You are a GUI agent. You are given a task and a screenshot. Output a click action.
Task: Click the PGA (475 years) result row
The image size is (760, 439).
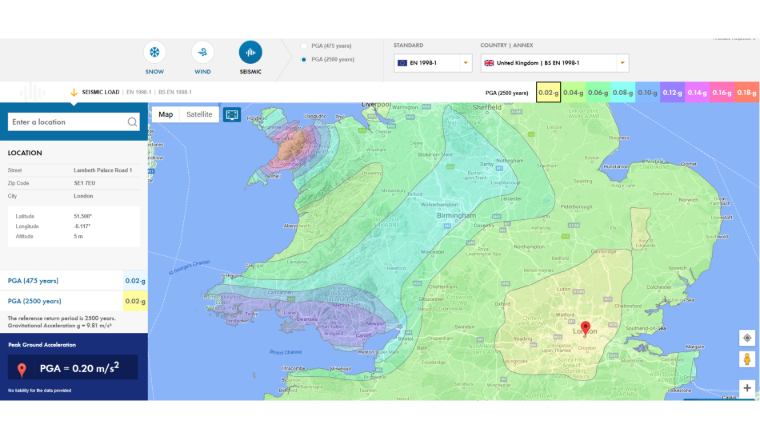click(x=74, y=281)
